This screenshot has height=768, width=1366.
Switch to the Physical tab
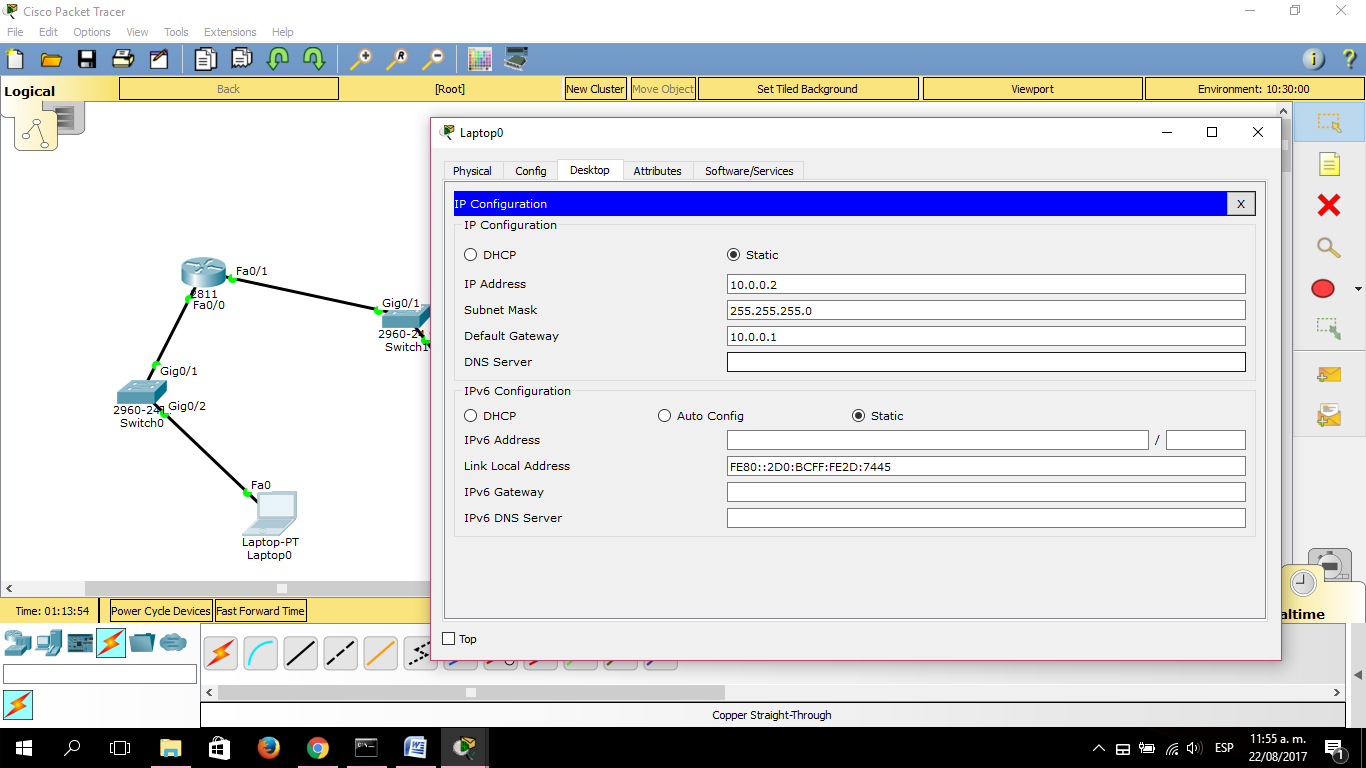472,171
